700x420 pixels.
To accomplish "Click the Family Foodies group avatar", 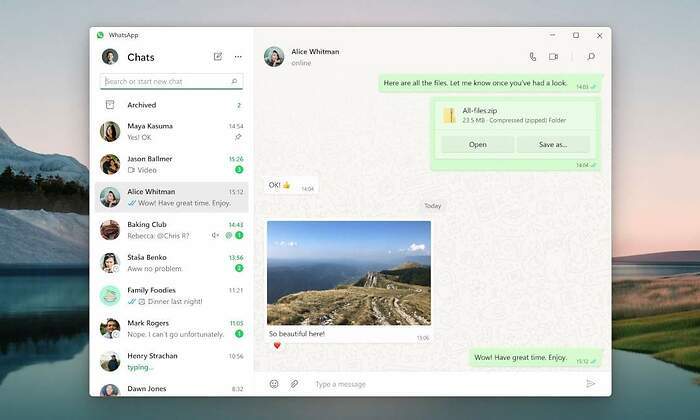I will (110, 295).
